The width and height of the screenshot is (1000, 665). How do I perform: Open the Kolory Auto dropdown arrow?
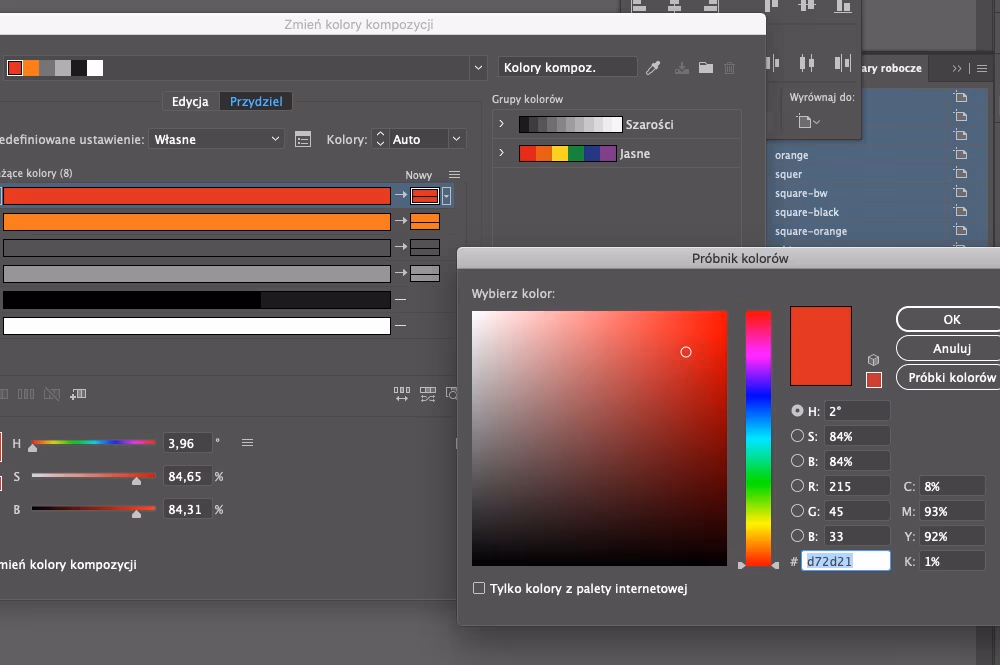(457, 139)
